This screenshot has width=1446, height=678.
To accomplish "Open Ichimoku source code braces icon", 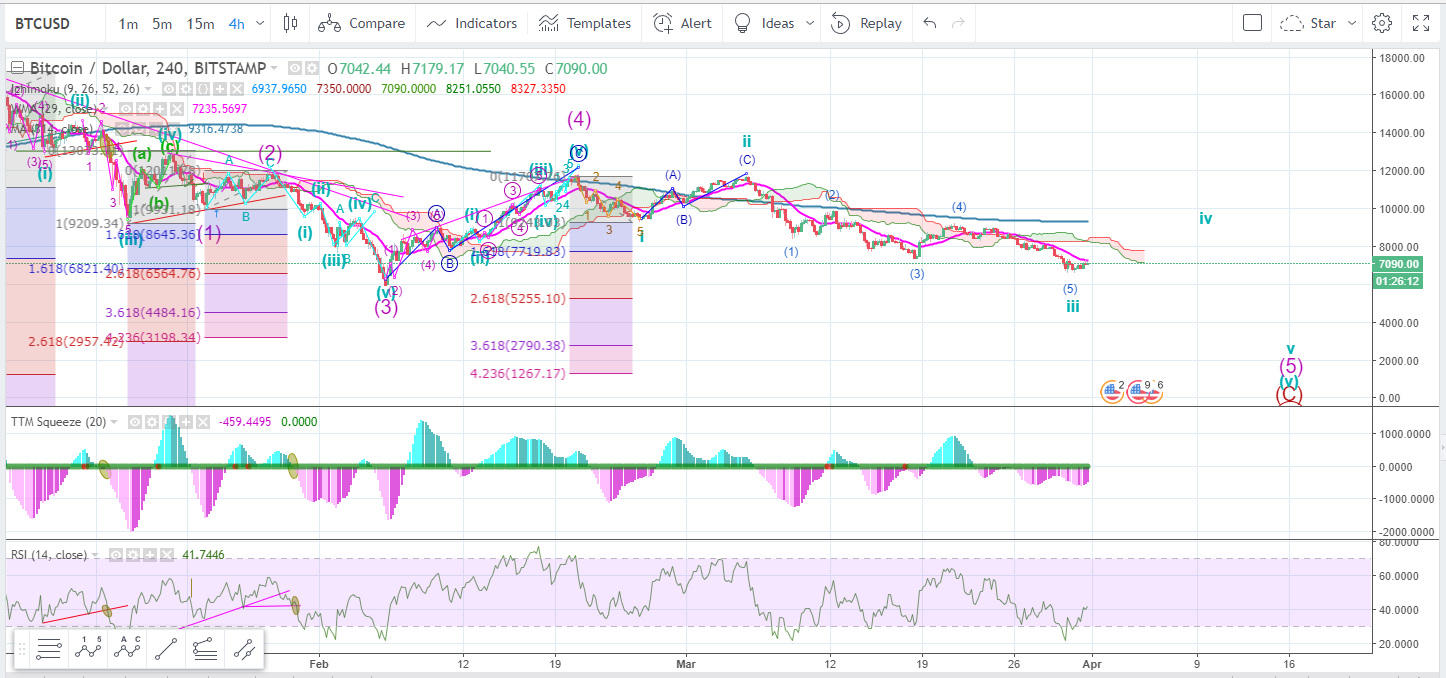I will point(203,89).
